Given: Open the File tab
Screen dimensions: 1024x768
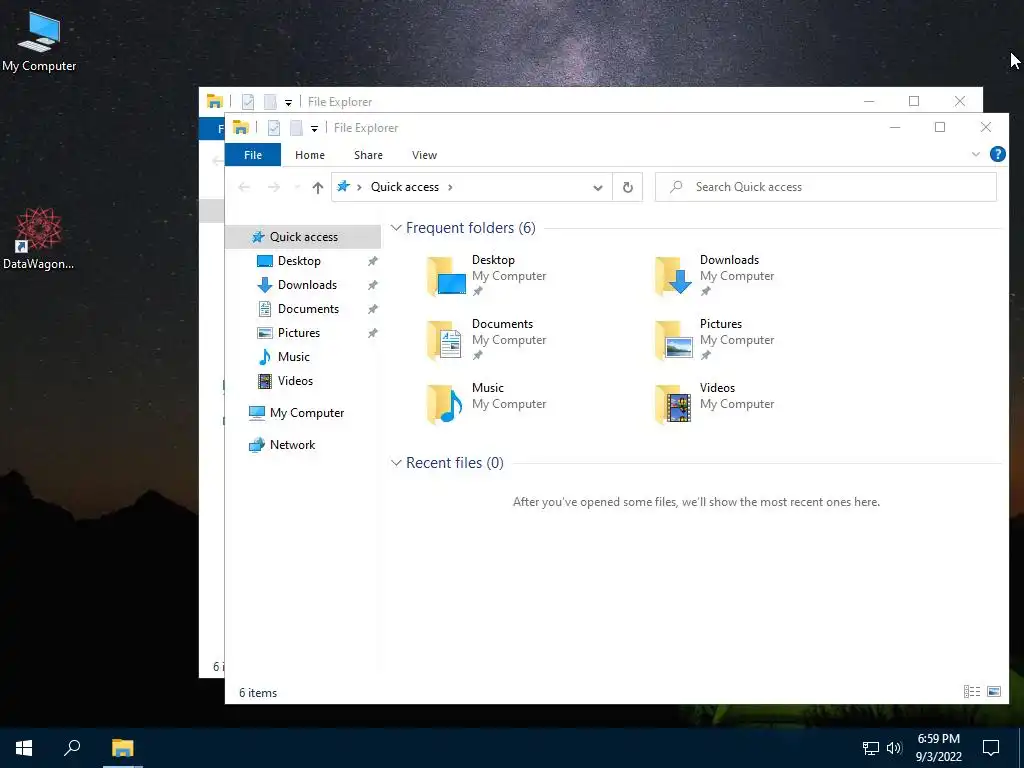Looking at the screenshot, I should [x=253, y=155].
